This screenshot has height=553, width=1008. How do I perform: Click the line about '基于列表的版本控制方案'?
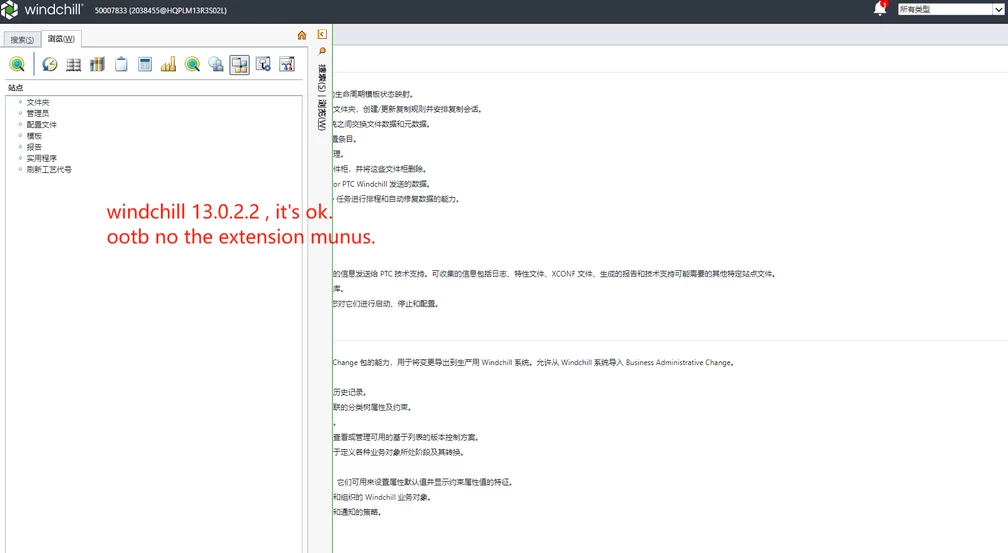pyautogui.click(x=406, y=437)
